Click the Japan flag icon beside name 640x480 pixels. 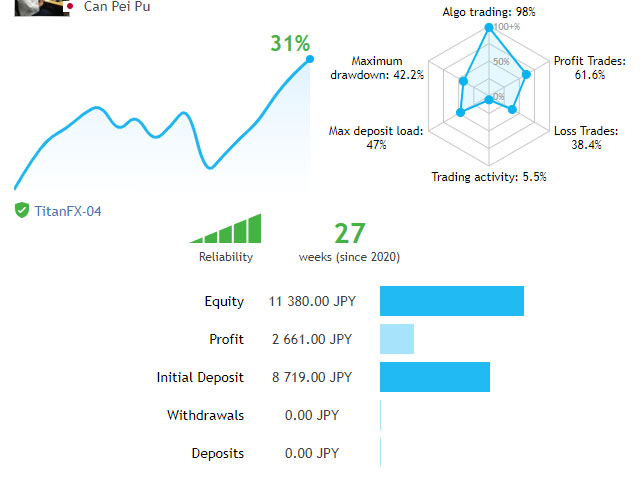tap(69, 6)
